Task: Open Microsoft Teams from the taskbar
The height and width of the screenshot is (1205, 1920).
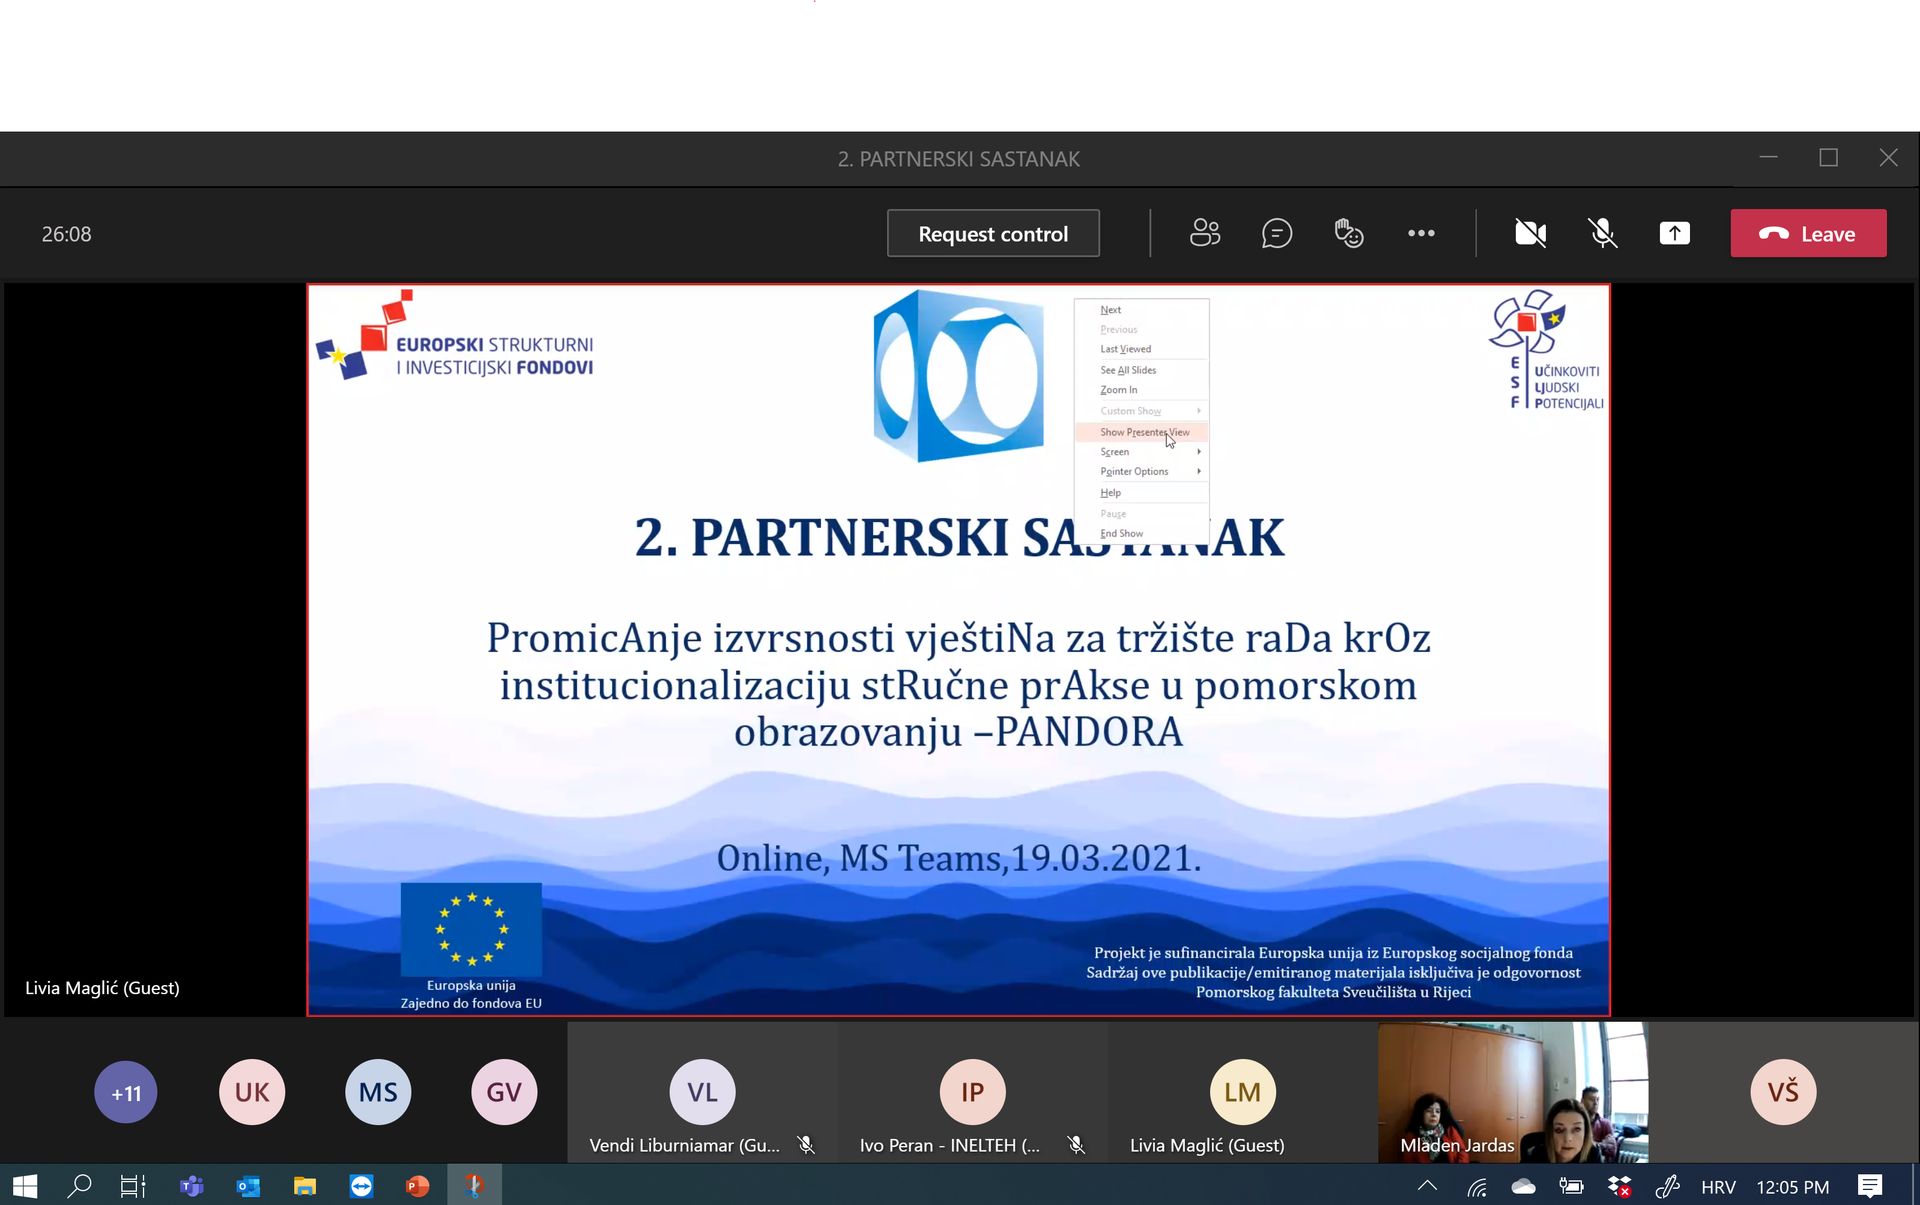Action: 191,1186
